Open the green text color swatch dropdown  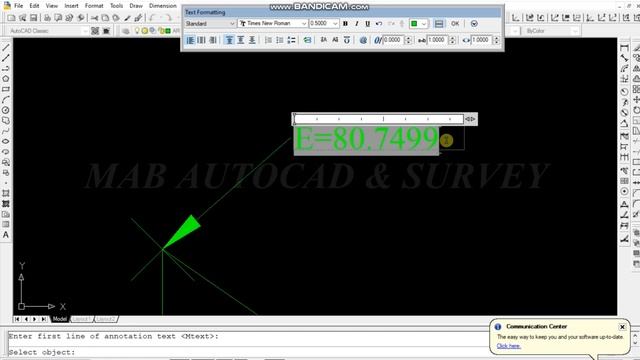point(418,24)
